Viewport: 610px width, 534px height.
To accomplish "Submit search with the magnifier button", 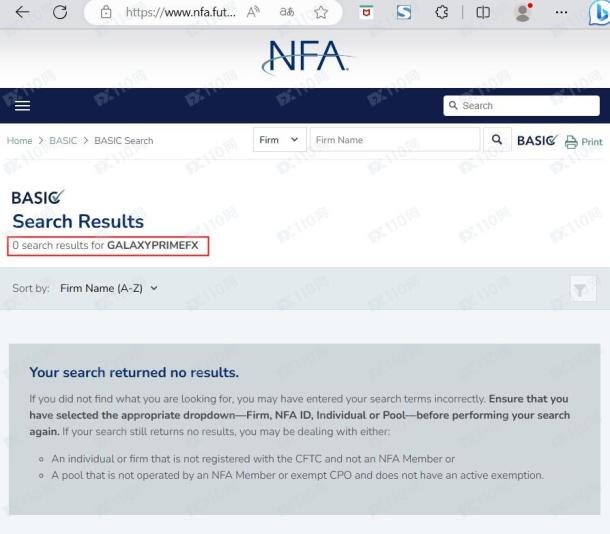I will (x=497, y=140).
